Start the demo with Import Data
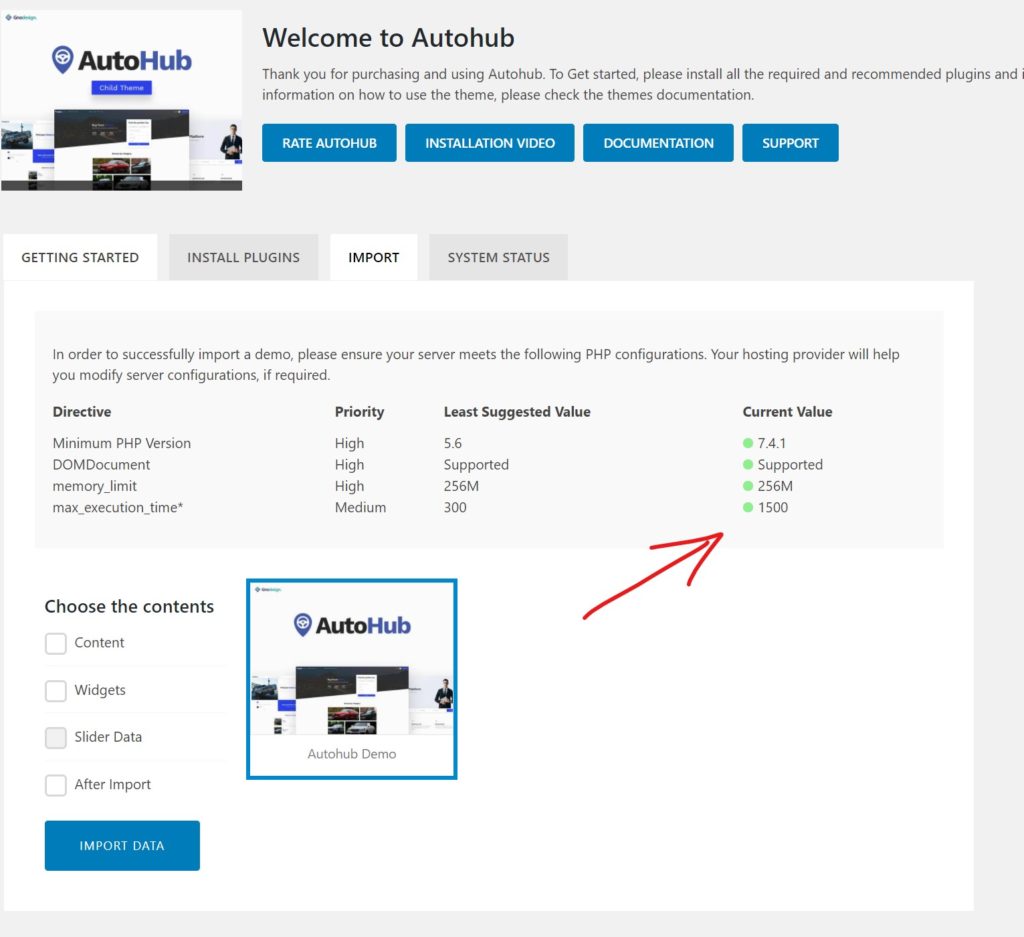1024x937 pixels. pyautogui.click(x=122, y=845)
